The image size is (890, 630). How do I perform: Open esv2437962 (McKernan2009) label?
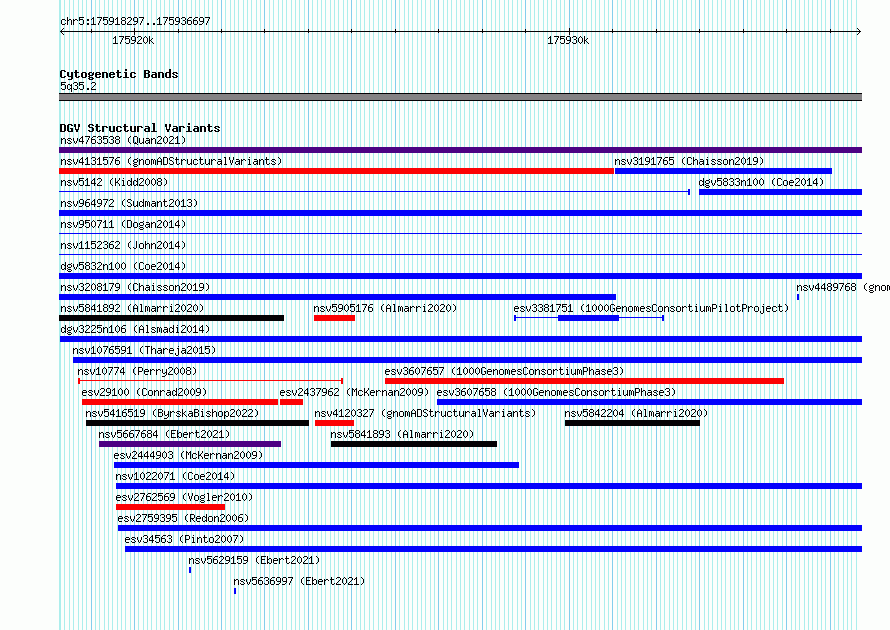click(x=354, y=392)
